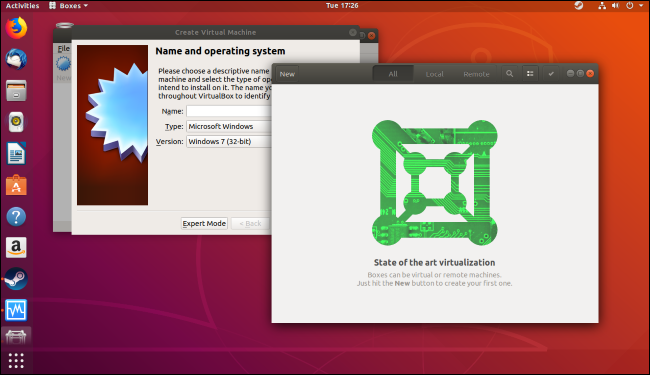
Task: Minimize the Boxes window
Action: (570, 73)
